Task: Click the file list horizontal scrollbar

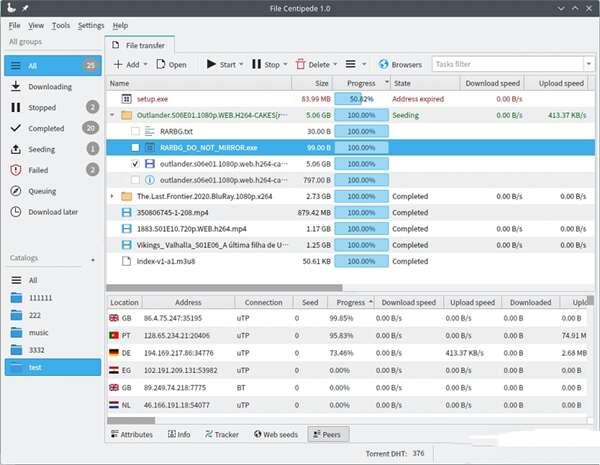Action: 224,287
